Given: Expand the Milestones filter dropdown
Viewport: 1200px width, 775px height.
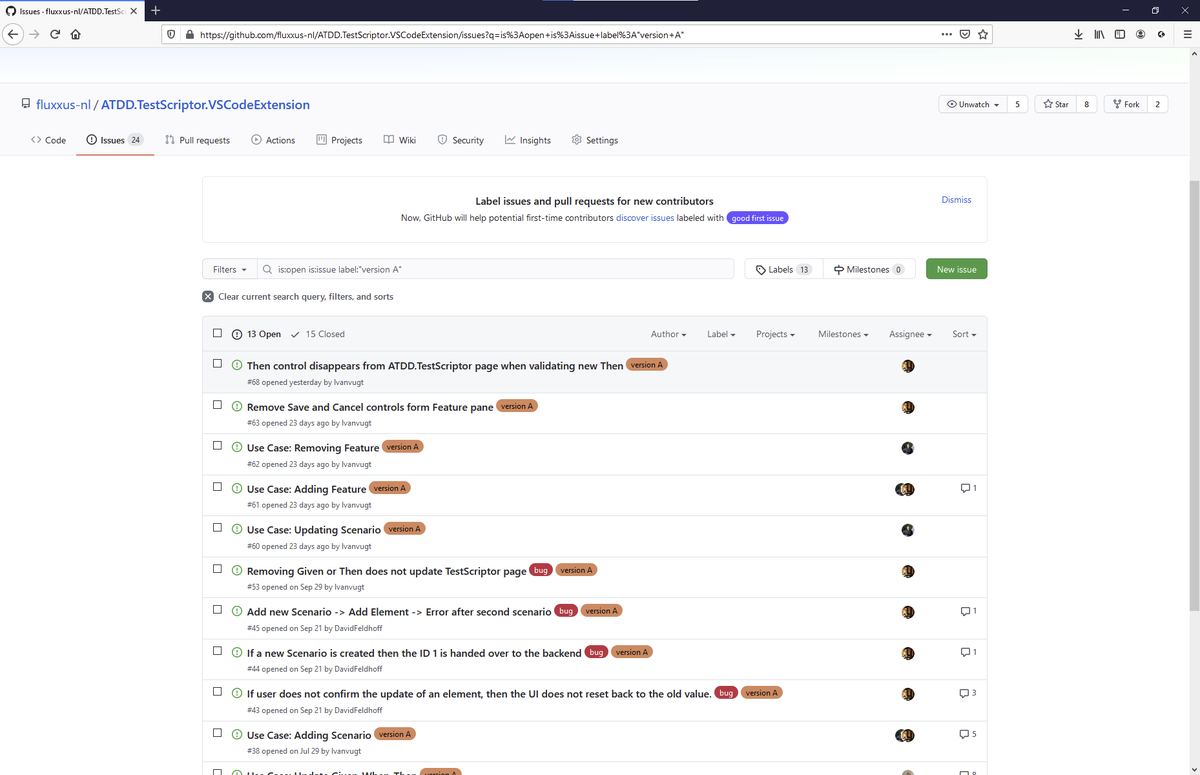Looking at the screenshot, I should tap(843, 334).
